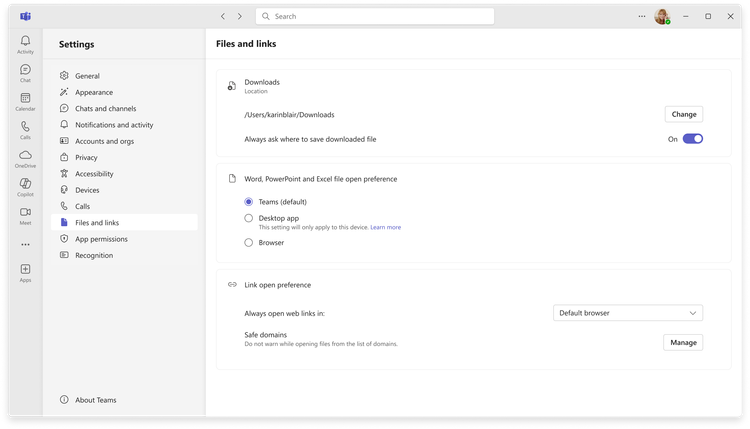Click the Settings panel heading
This screenshot has width=750, height=429.
point(77,44)
